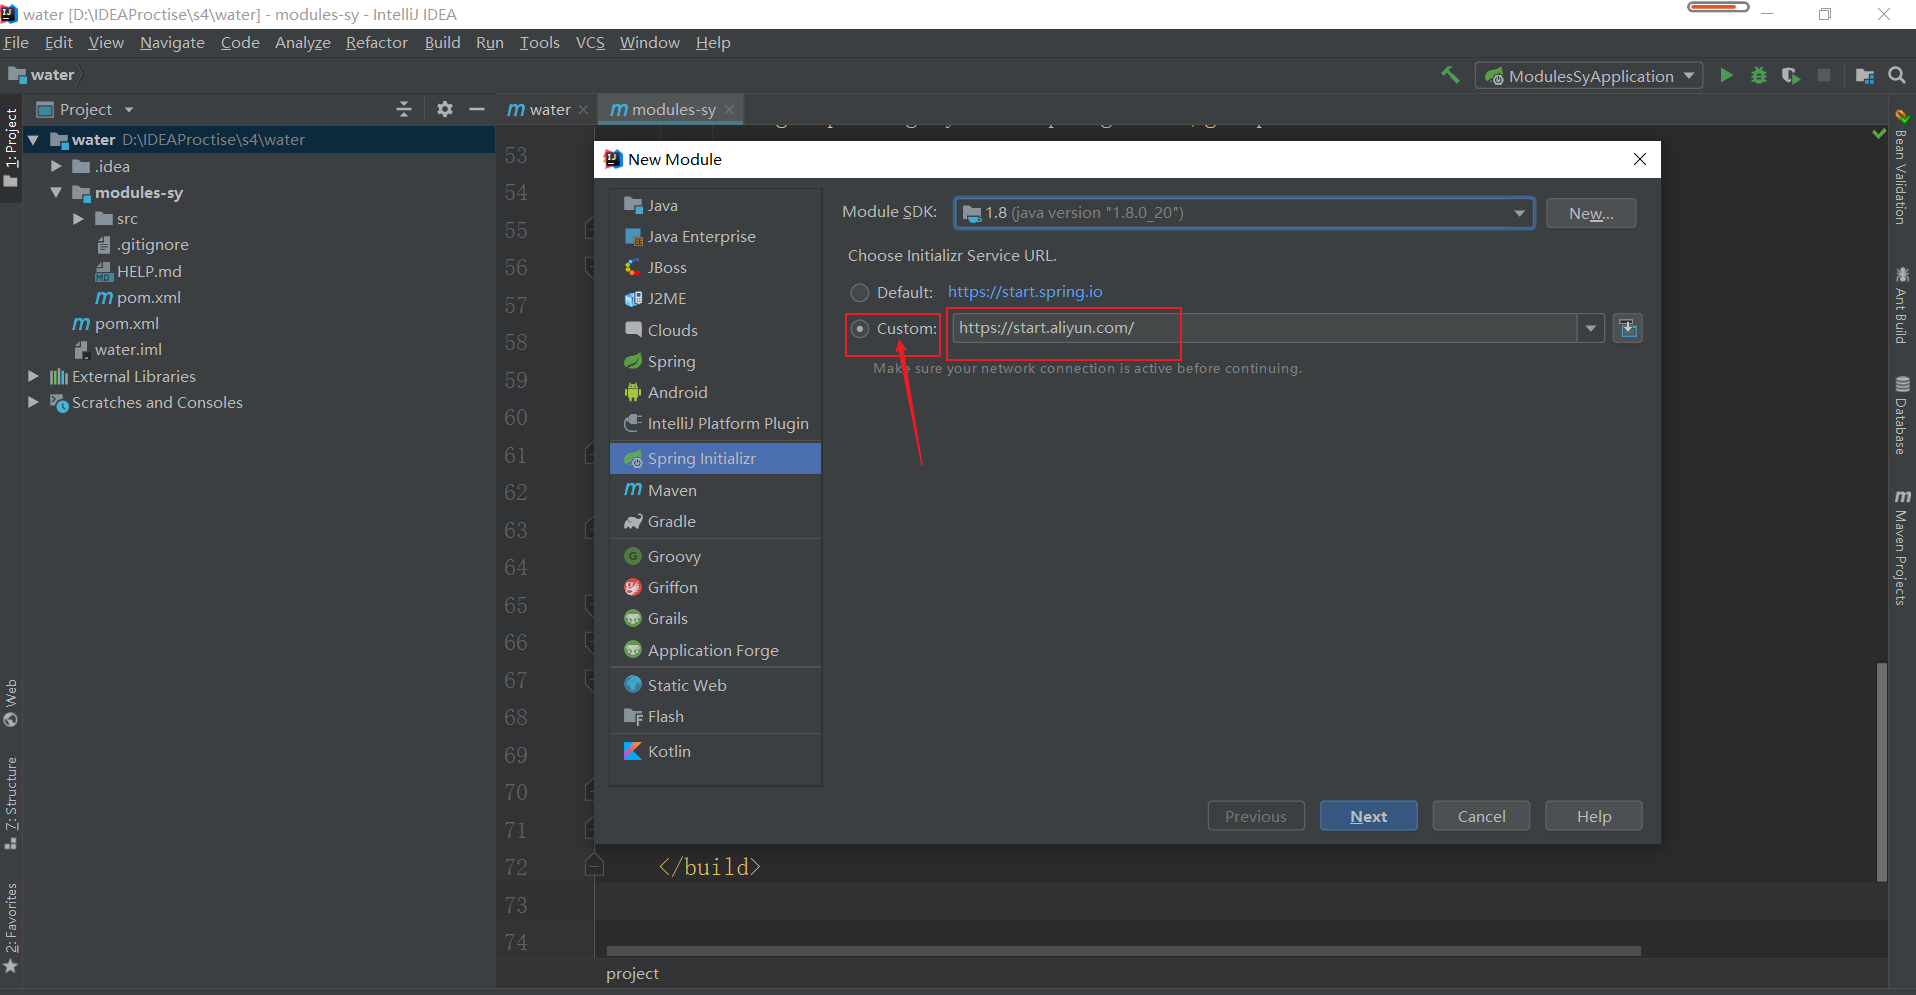Select Kotlin module type
This screenshot has height=995, width=1916.
coord(715,751)
